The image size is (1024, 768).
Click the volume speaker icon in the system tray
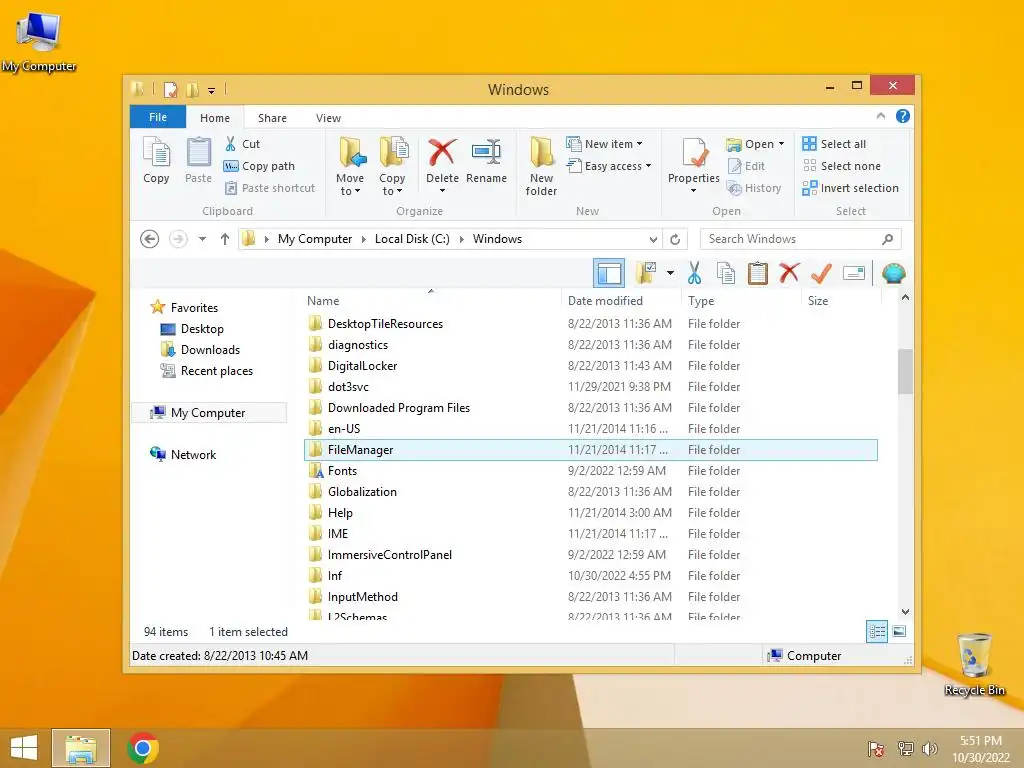coord(929,749)
